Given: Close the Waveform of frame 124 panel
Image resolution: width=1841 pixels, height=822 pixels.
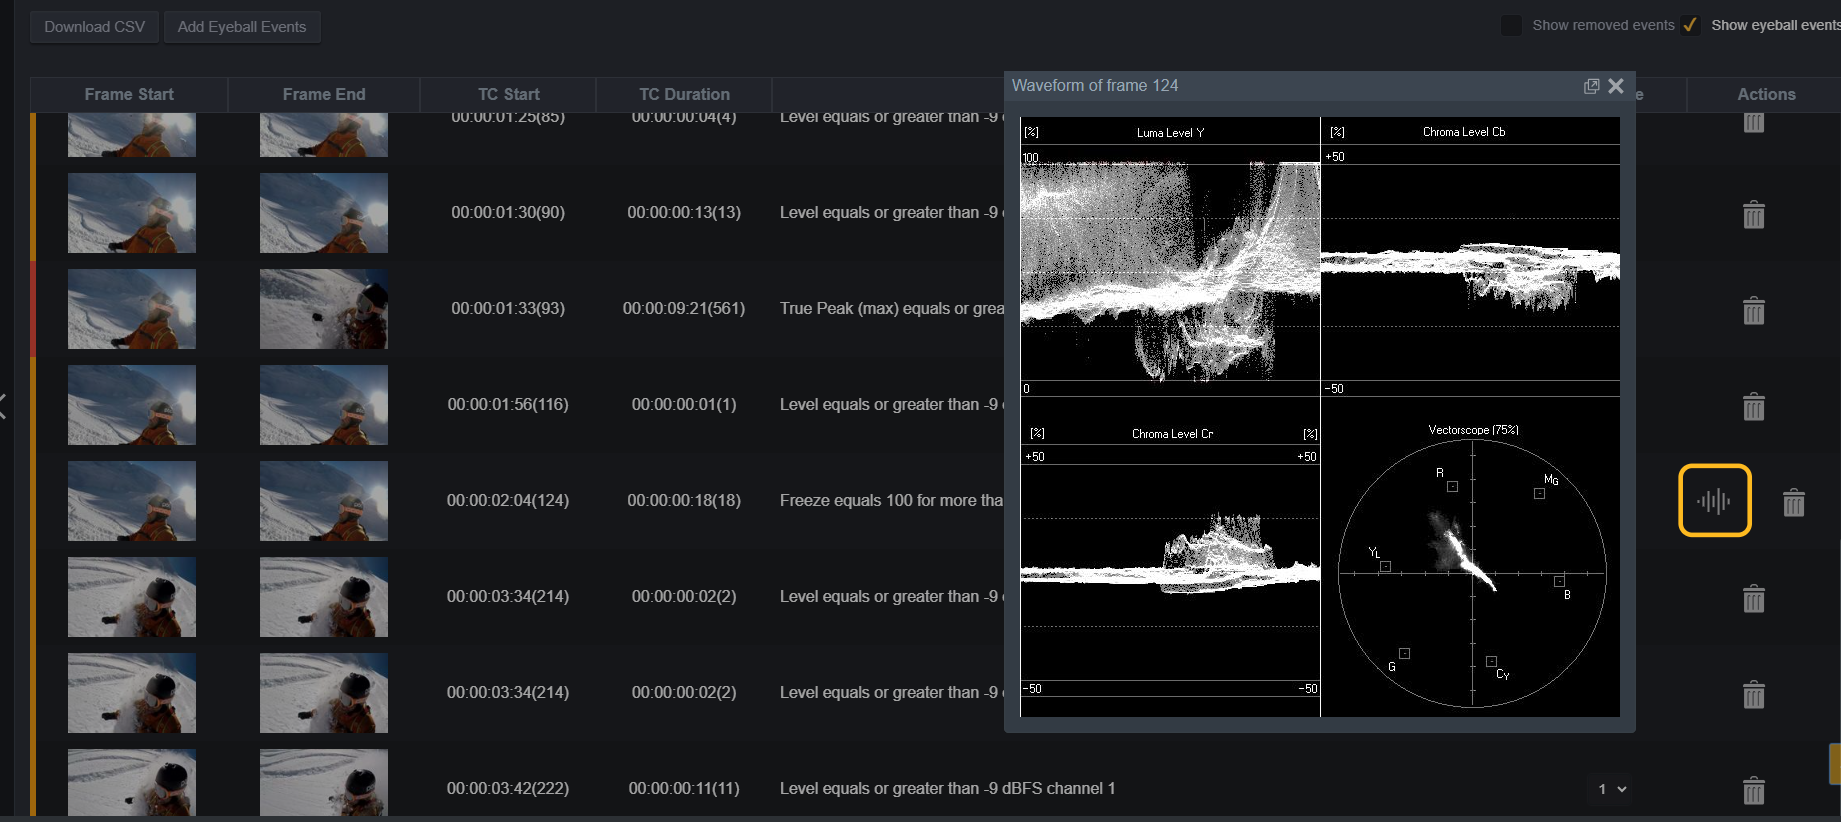Looking at the screenshot, I should pos(1616,86).
